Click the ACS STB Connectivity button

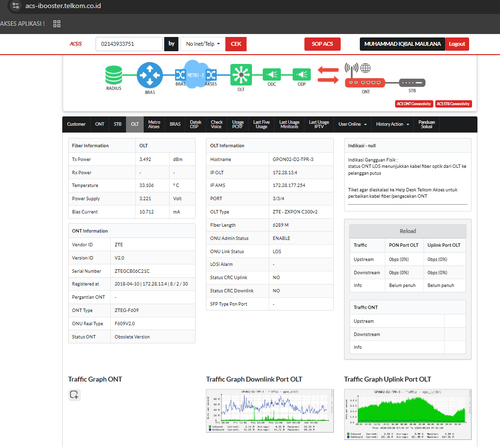tap(453, 104)
